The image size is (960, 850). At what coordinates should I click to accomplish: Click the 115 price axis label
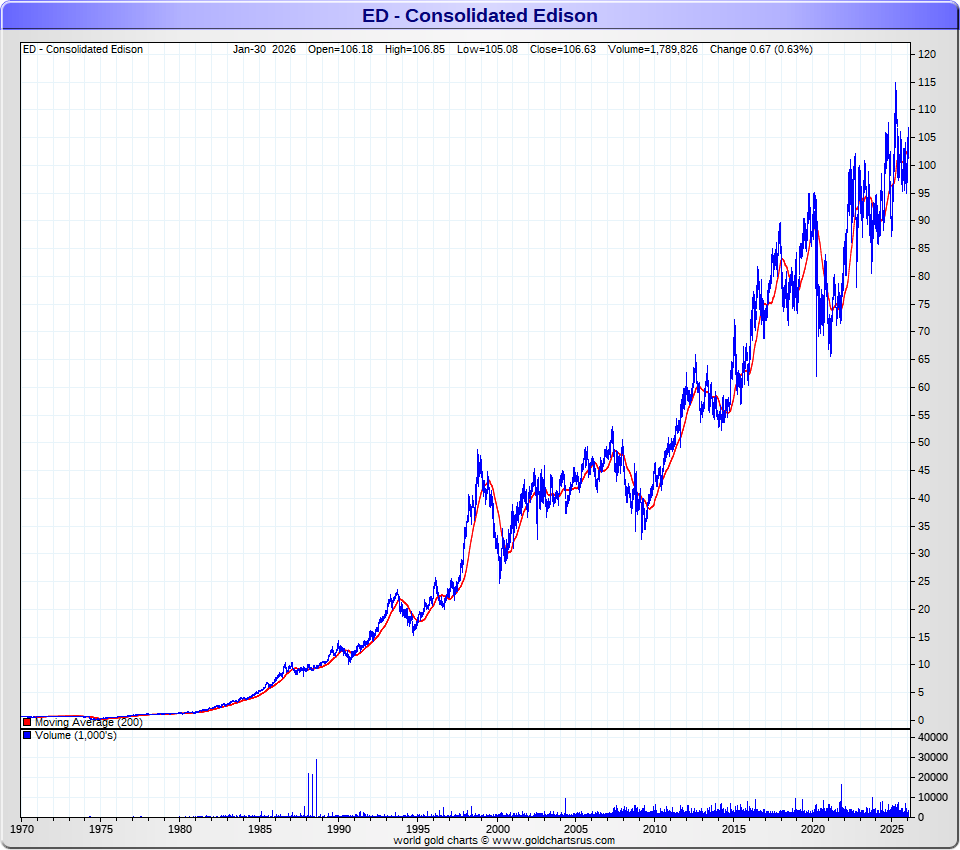pyautogui.click(x=927, y=82)
